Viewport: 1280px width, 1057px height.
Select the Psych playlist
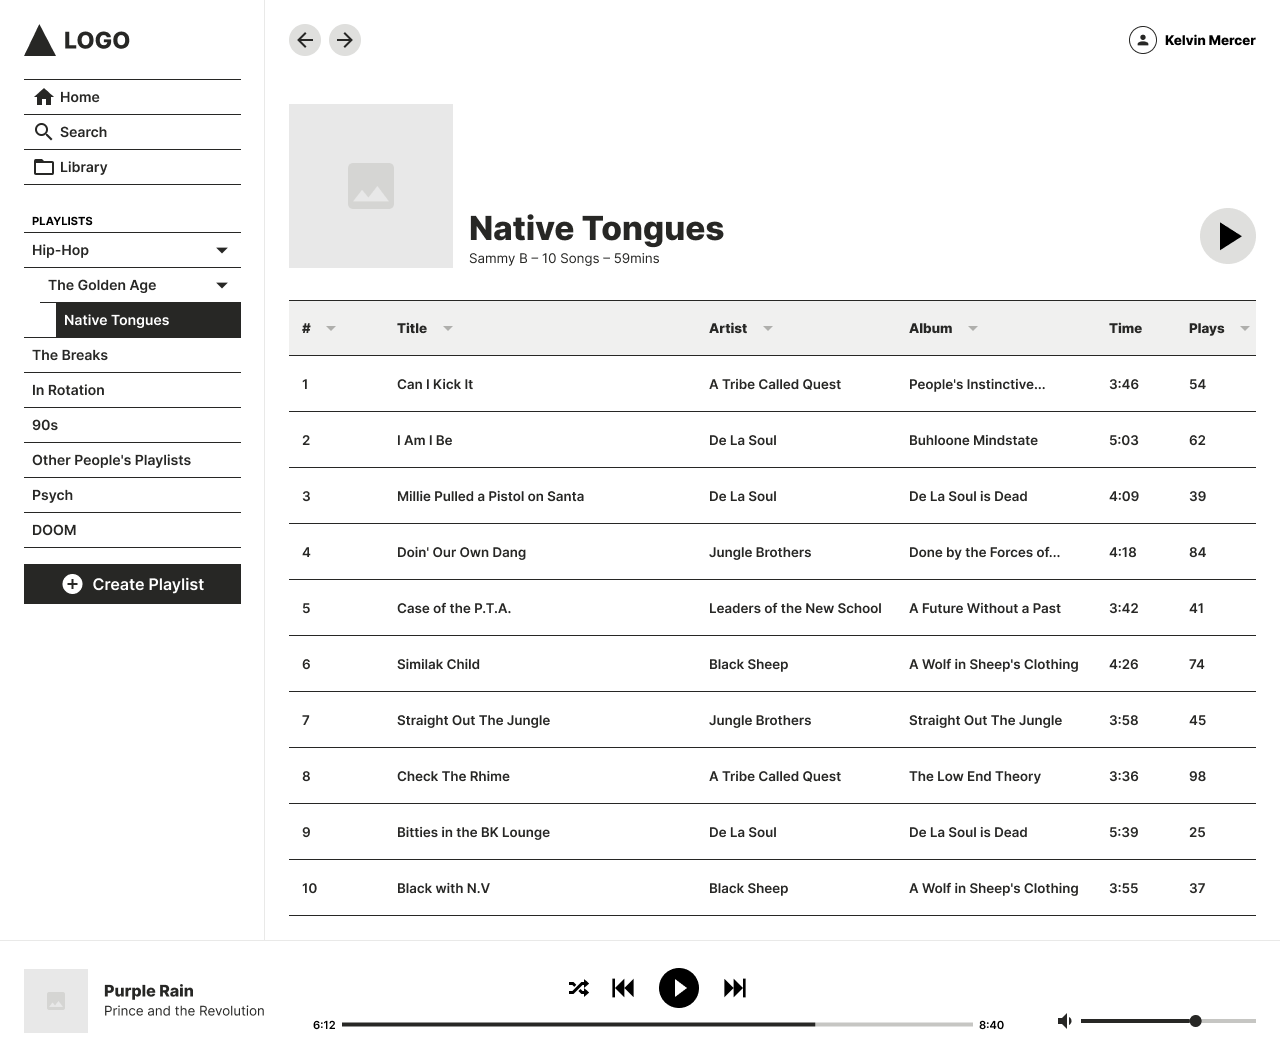132,495
